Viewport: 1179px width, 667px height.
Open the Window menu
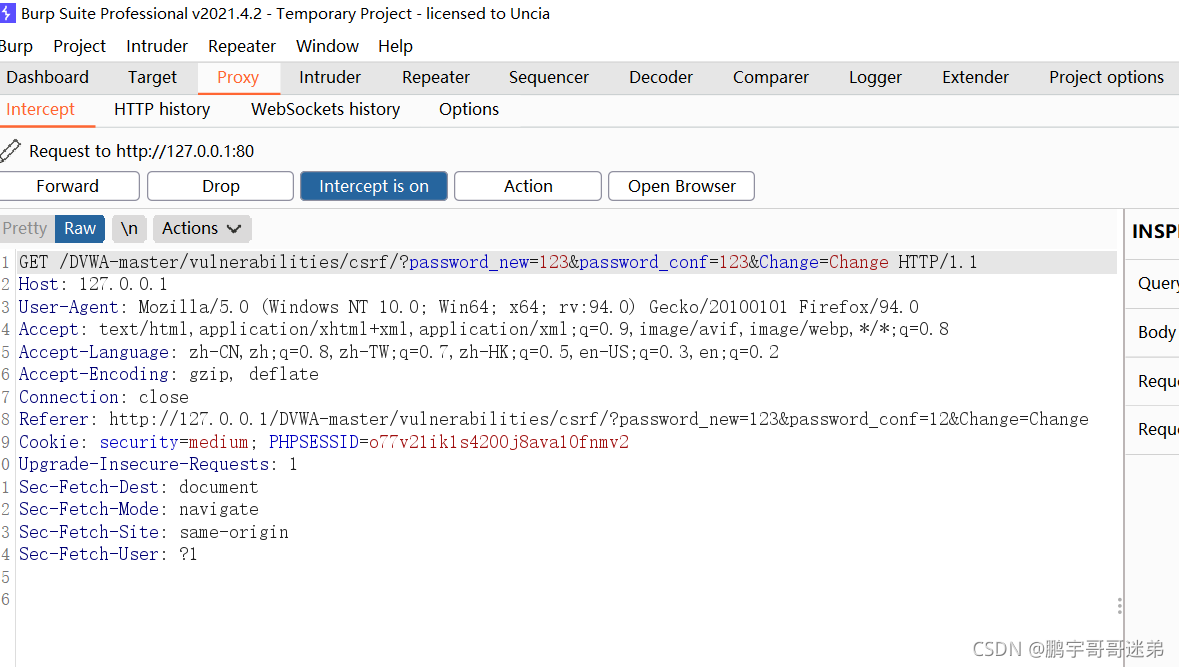point(327,47)
